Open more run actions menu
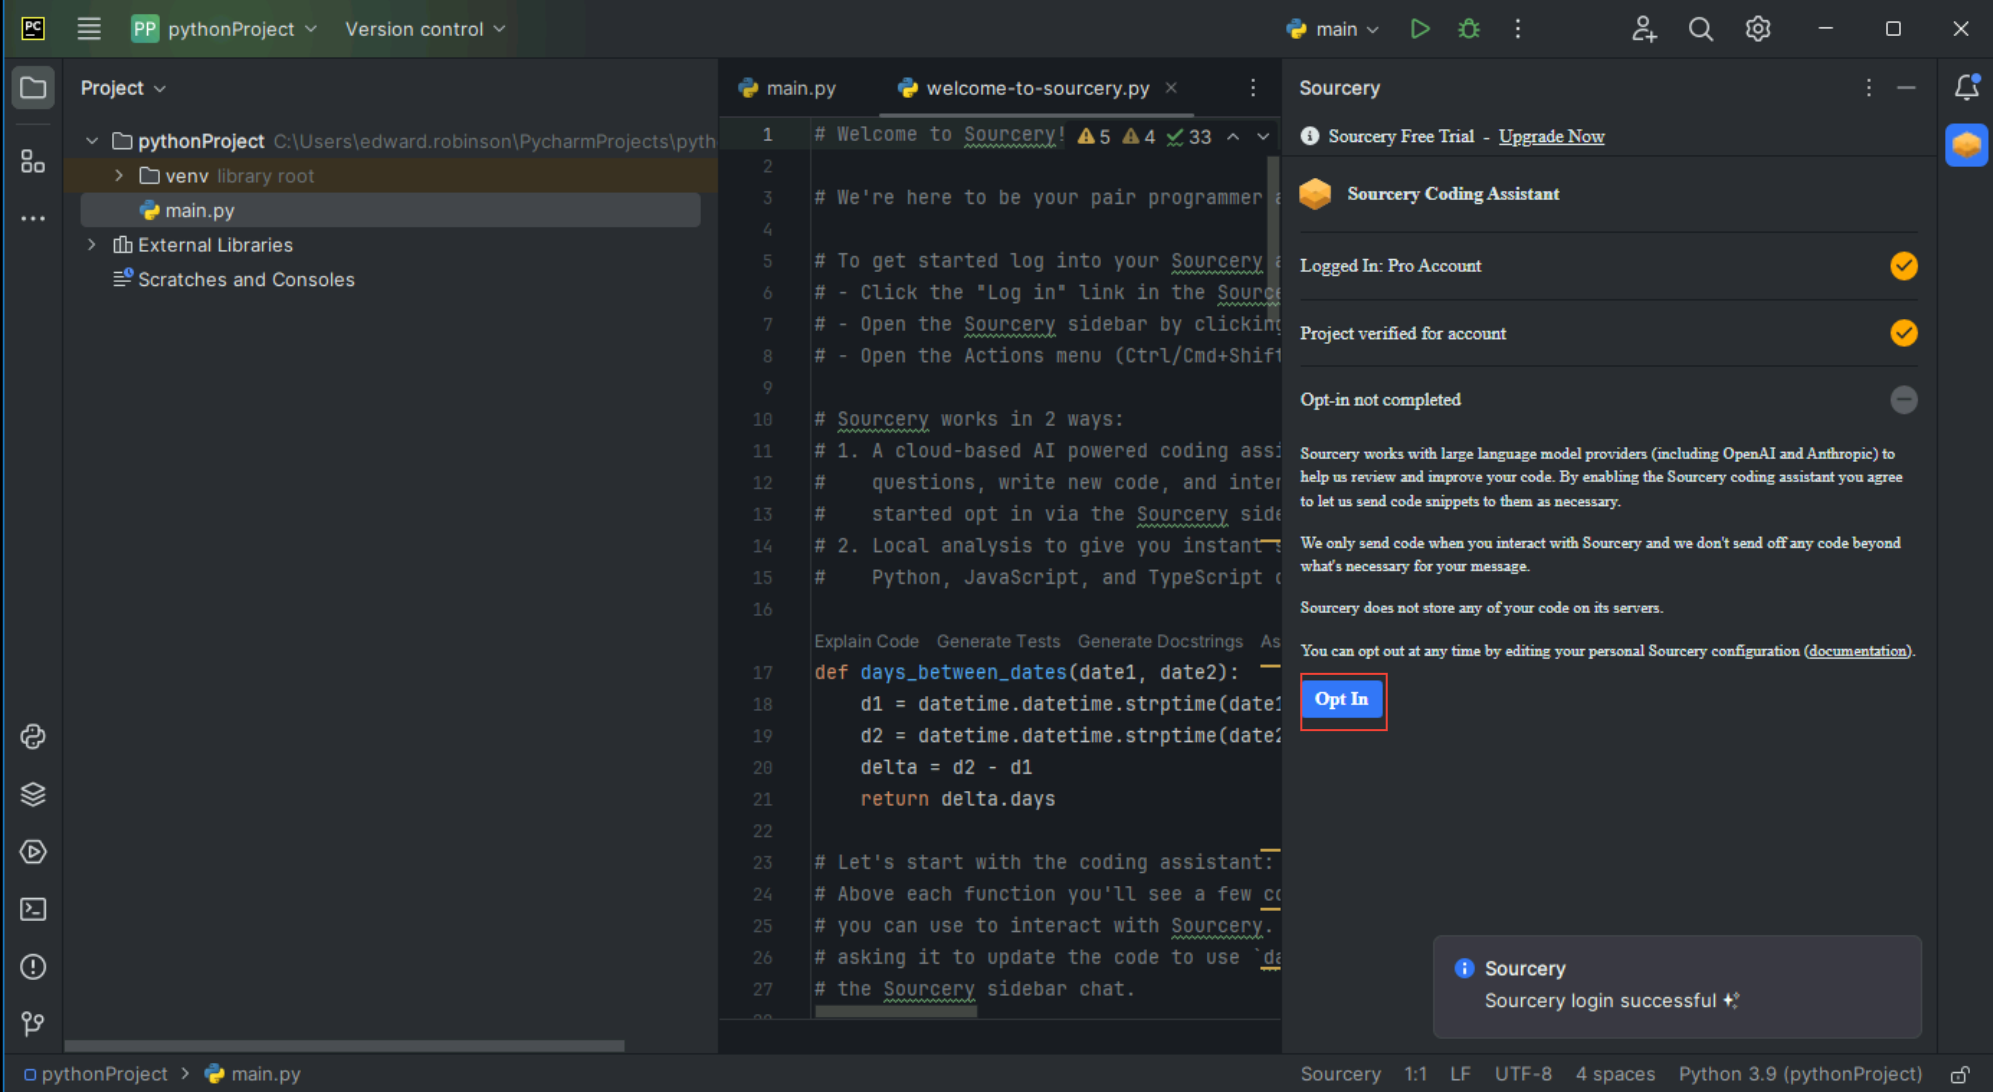 [1517, 29]
